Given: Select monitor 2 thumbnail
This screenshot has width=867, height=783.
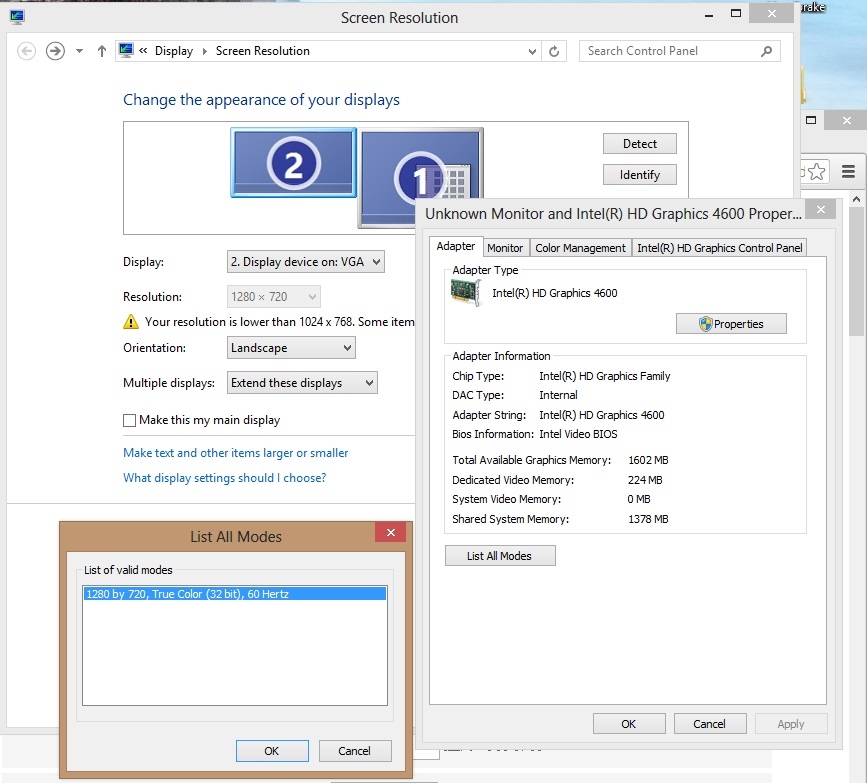Looking at the screenshot, I should coord(293,163).
